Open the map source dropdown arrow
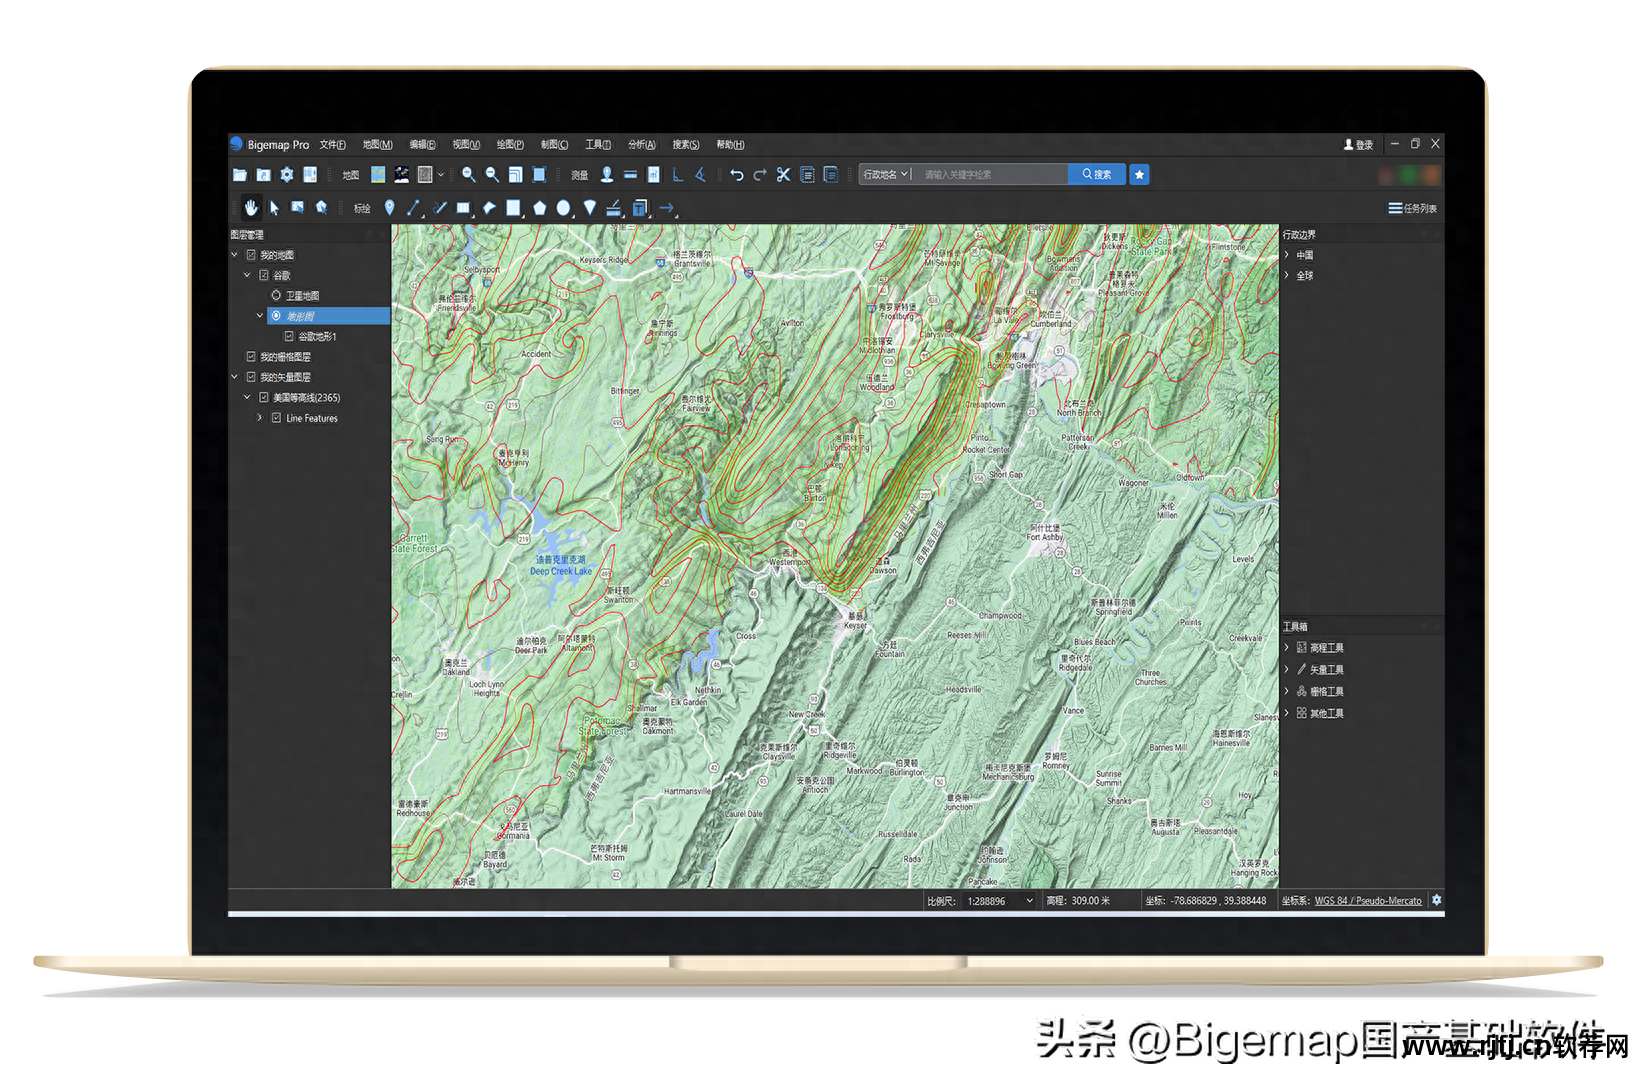The width and height of the screenshot is (1638, 1092). pyautogui.click(x=440, y=175)
